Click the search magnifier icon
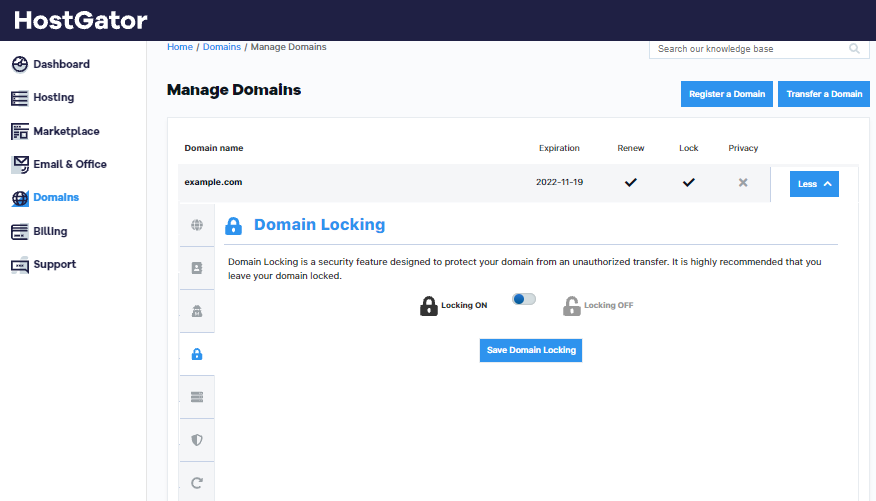 (x=854, y=49)
